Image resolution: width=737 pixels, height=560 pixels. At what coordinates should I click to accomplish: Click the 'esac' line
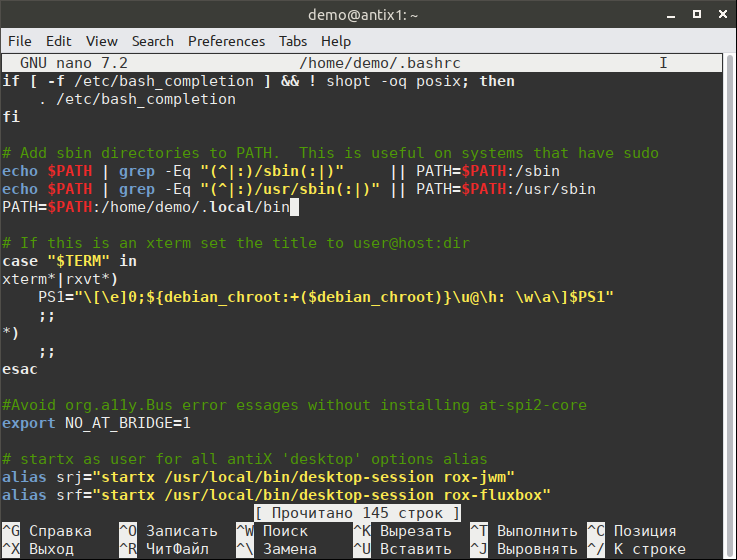click(x=20, y=369)
